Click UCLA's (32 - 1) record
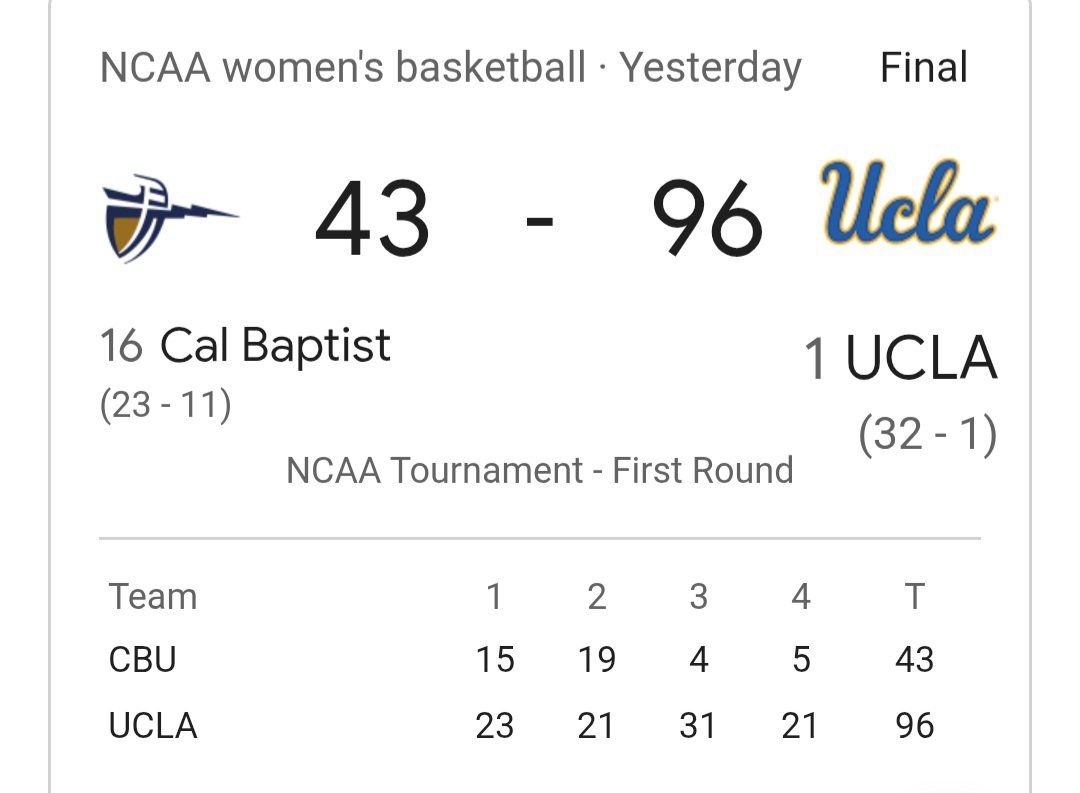The width and height of the screenshot is (1080, 793). coord(927,434)
